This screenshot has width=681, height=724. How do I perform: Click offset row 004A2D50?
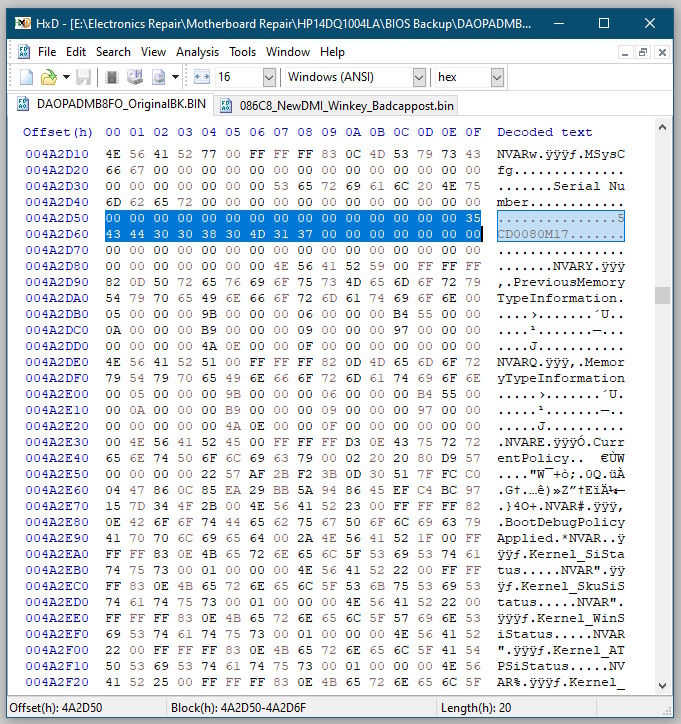pyautogui.click(x=57, y=218)
